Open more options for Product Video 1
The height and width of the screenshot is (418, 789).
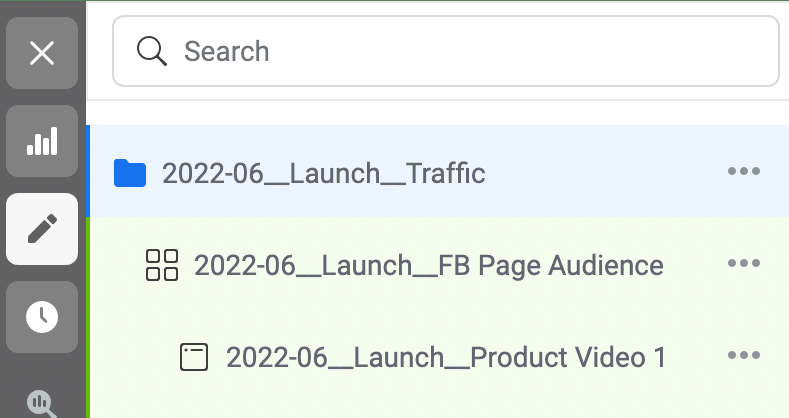(744, 356)
